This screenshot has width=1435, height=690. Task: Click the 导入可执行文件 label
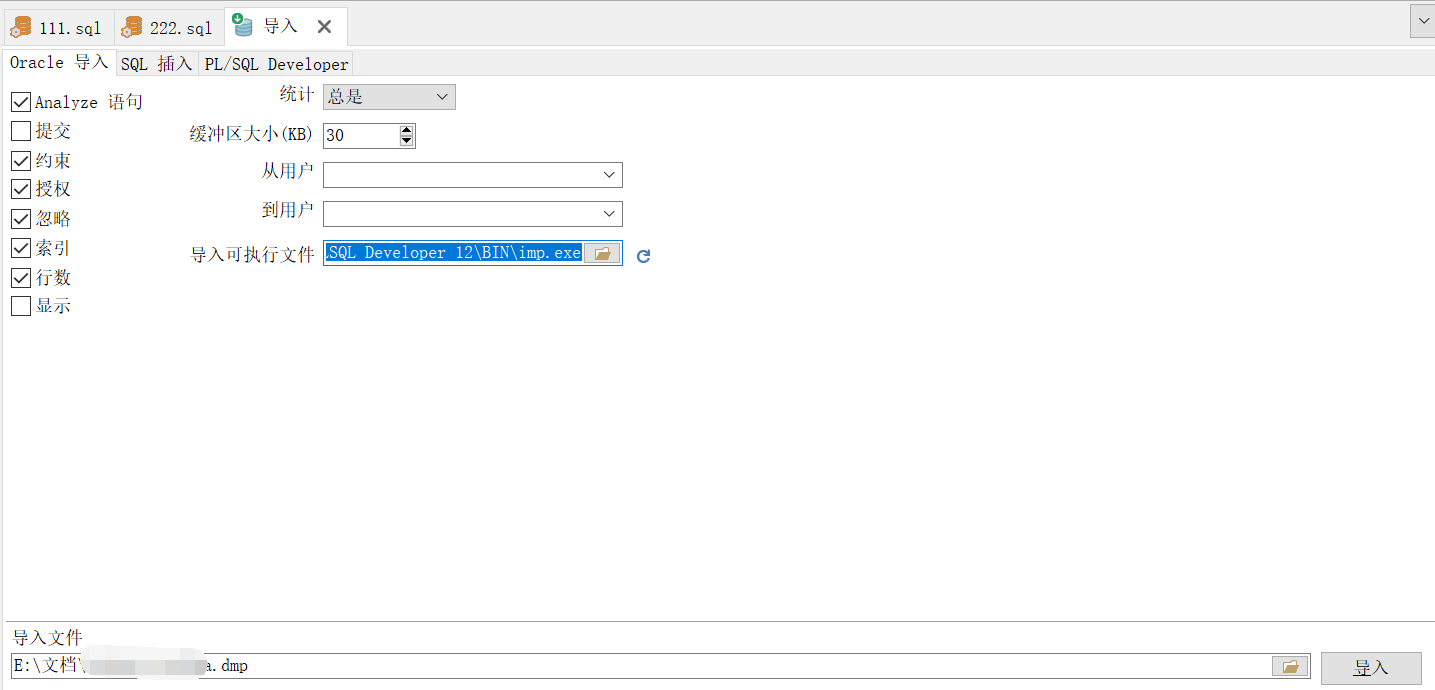tap(252, 254)
